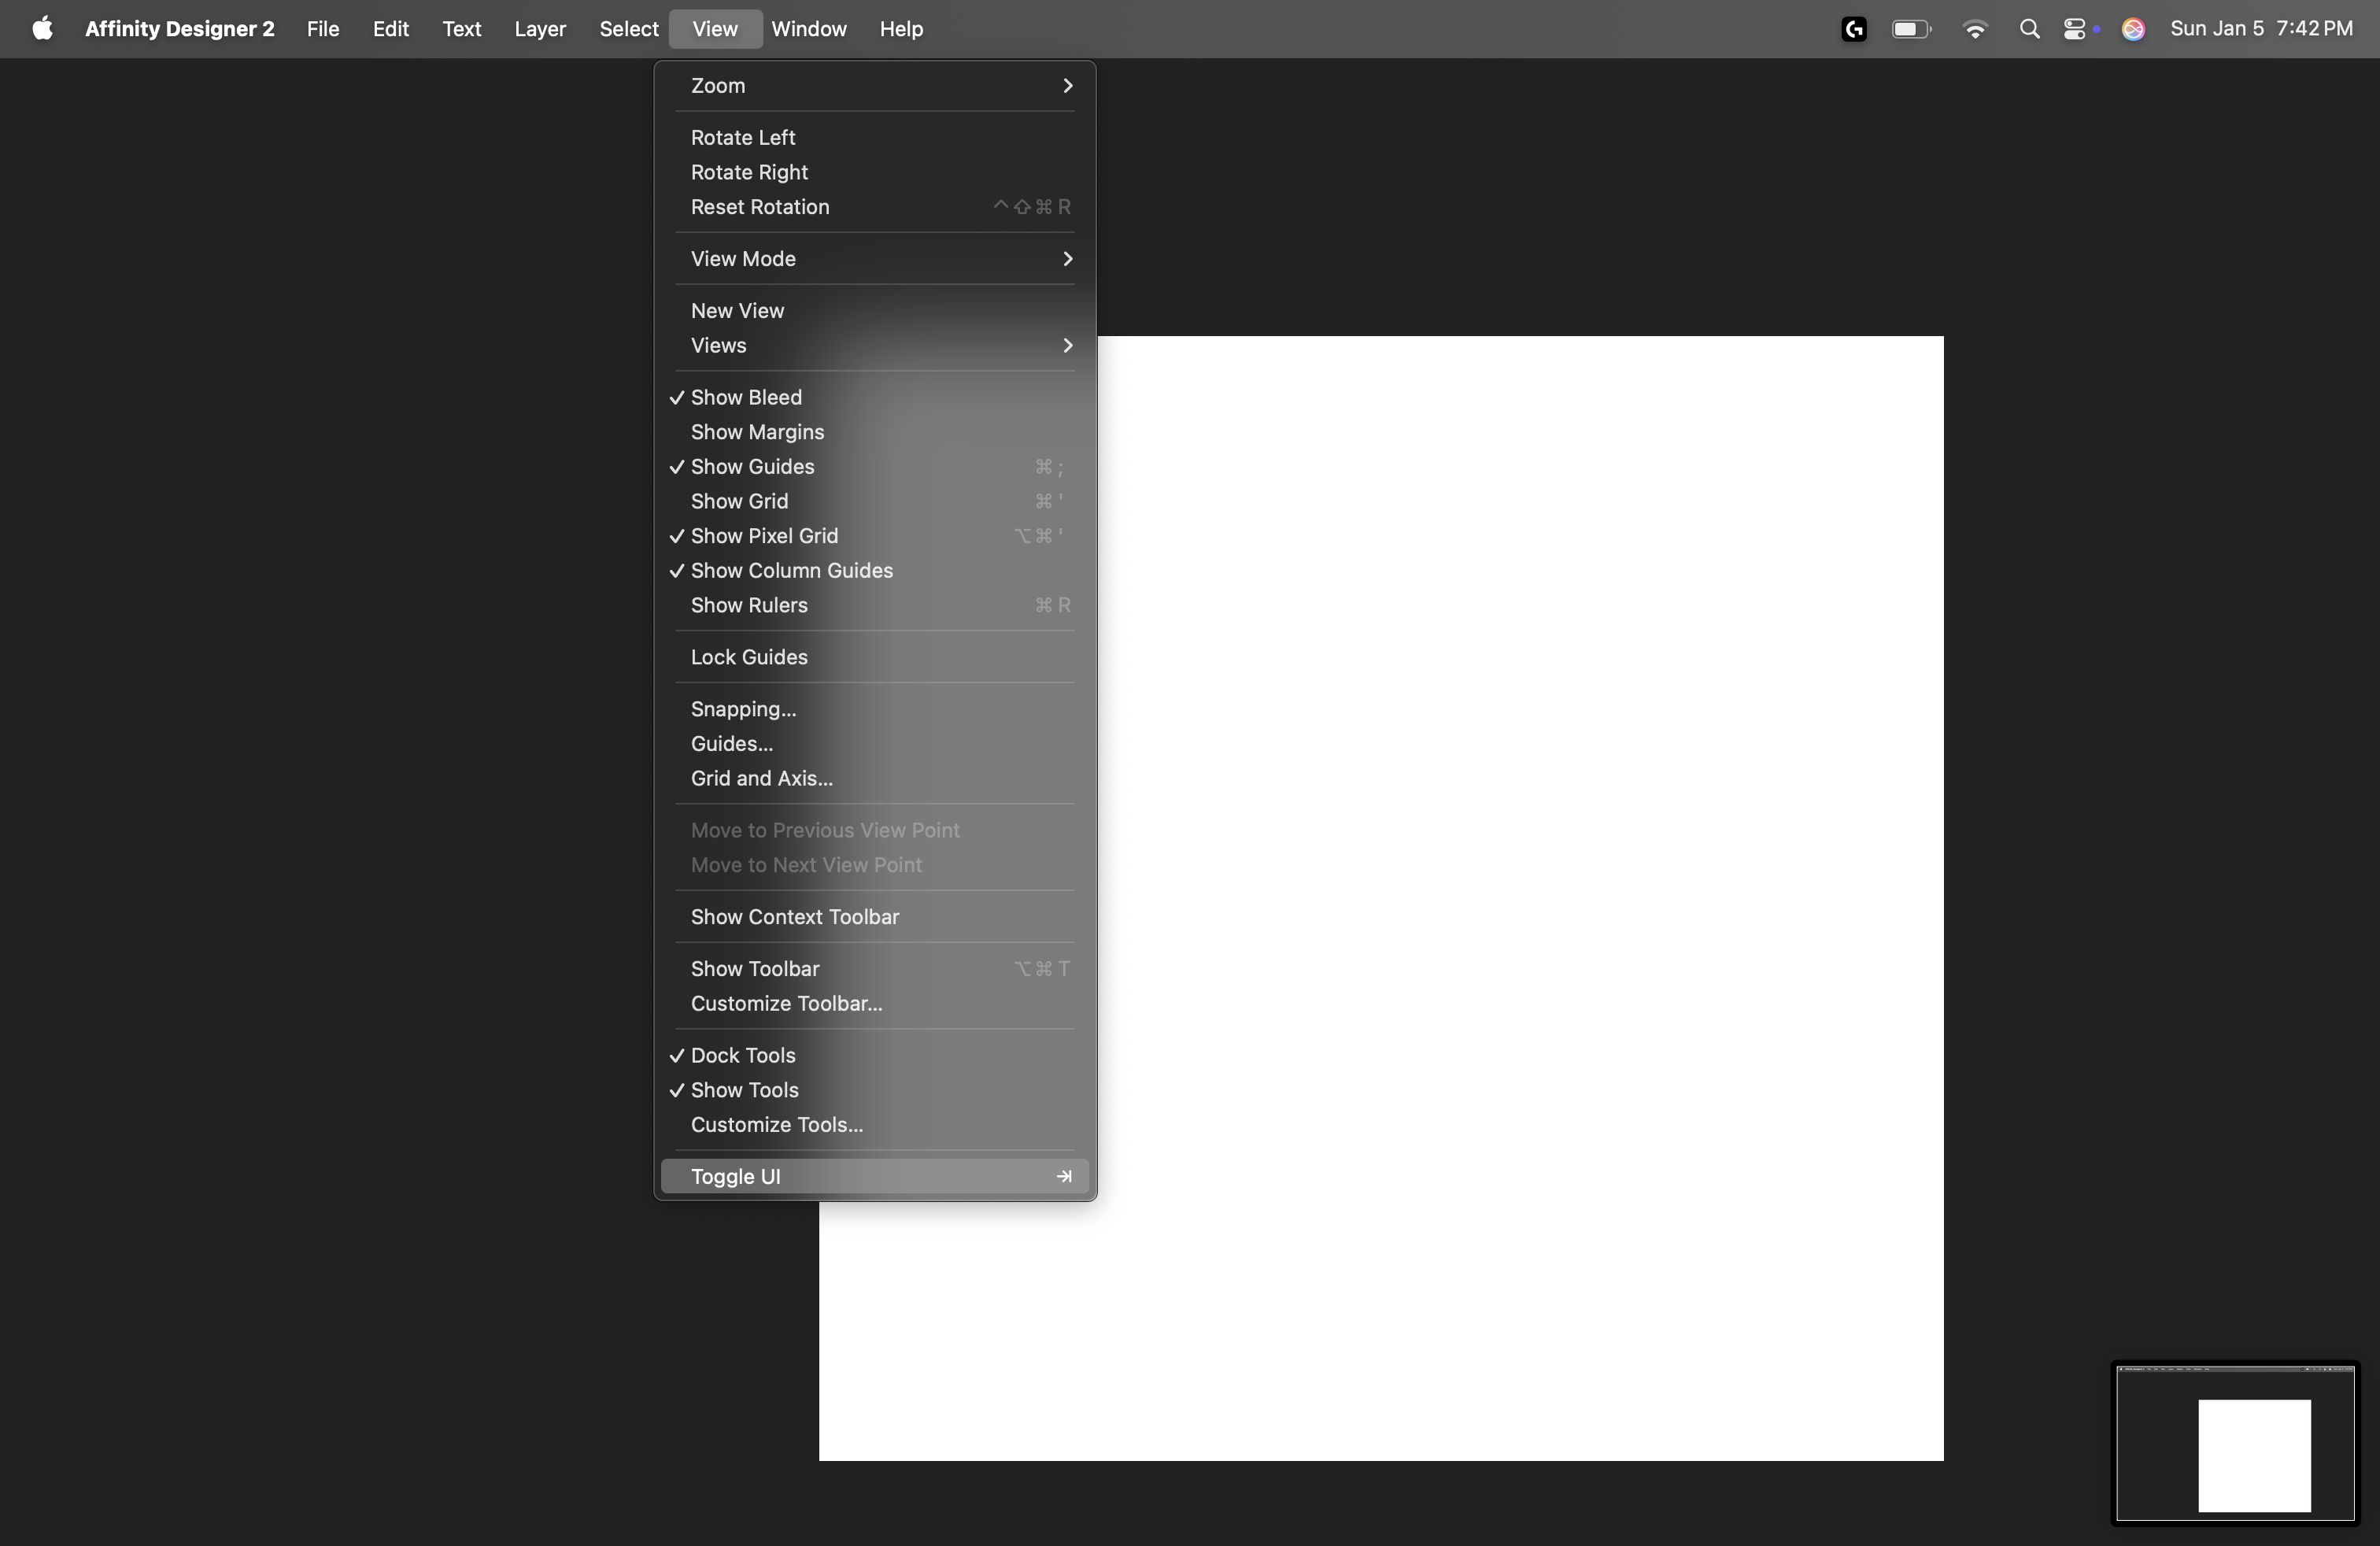The image size is (2380, 1546).
Task: Open the Window menu
Action: pos(809,29)
